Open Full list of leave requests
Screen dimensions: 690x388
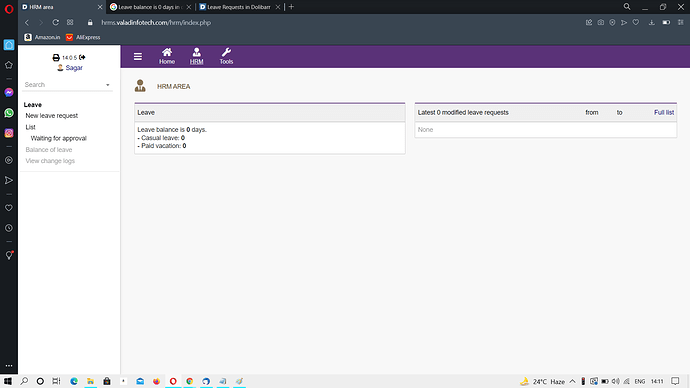[664, 113]
